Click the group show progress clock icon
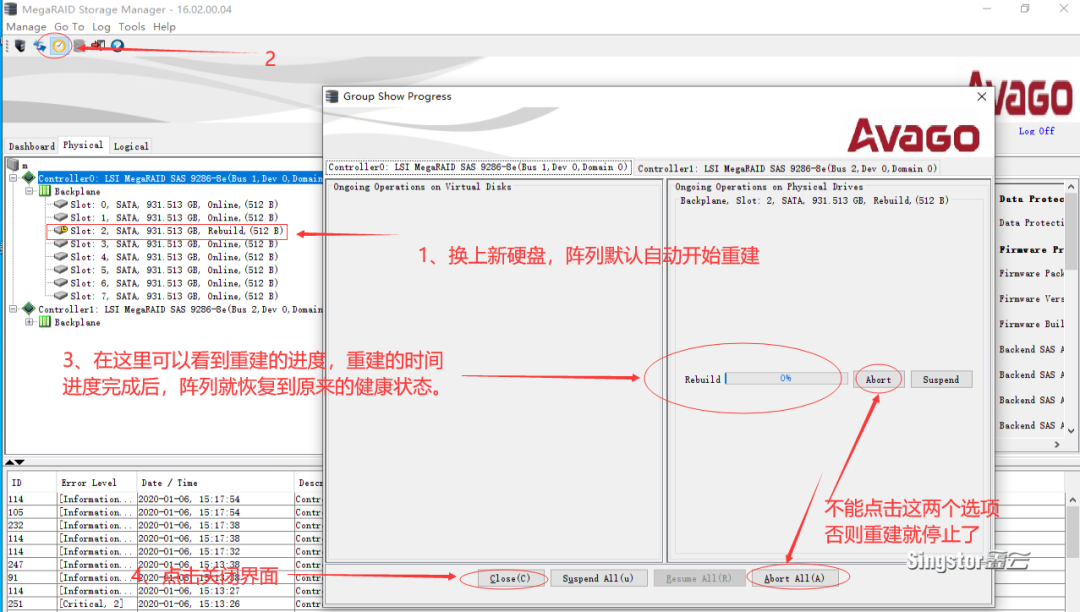This screenshot has height=612, width=1080. [x=59, y=46]
